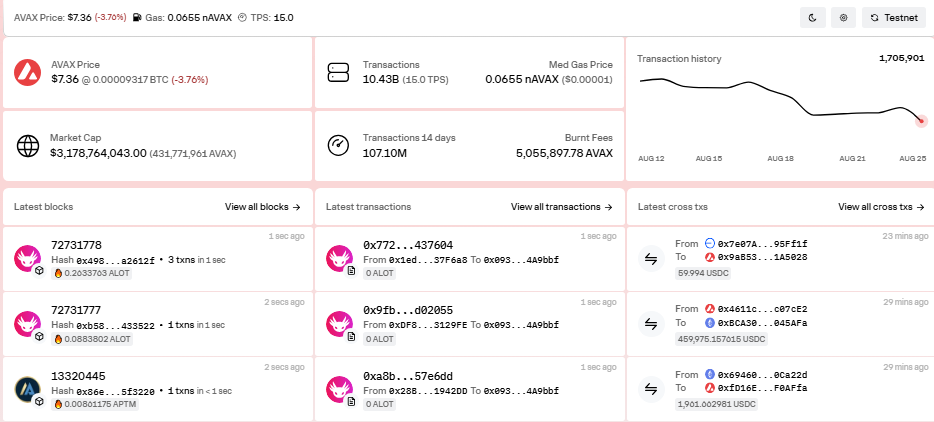Click the 59.994 USDC amount badge

pos(703,273)
